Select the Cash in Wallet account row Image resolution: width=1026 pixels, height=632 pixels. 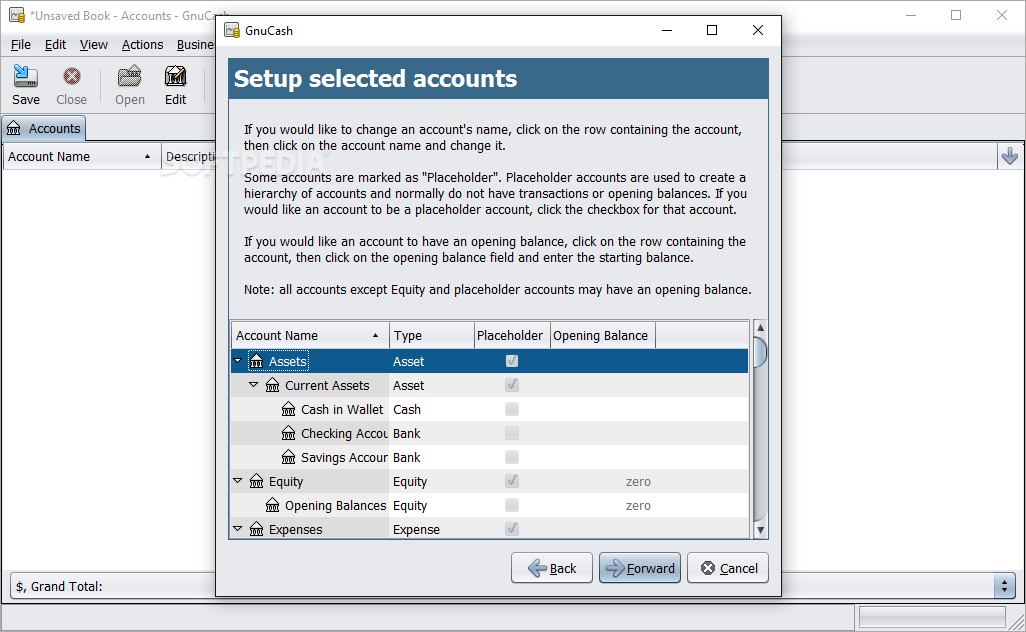489,410
